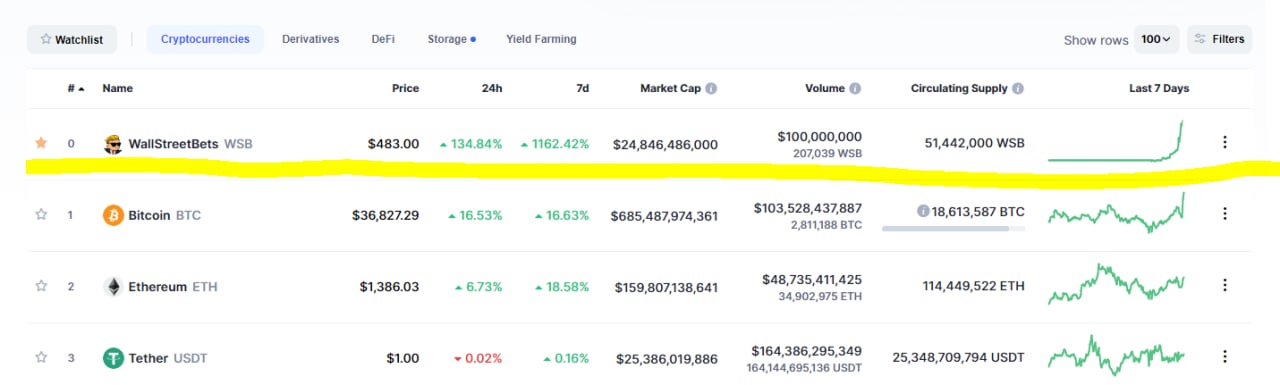The height and width of the screenshot is (385, 1280).
Task: Open the Watchlist button
Action: (72, 40)
